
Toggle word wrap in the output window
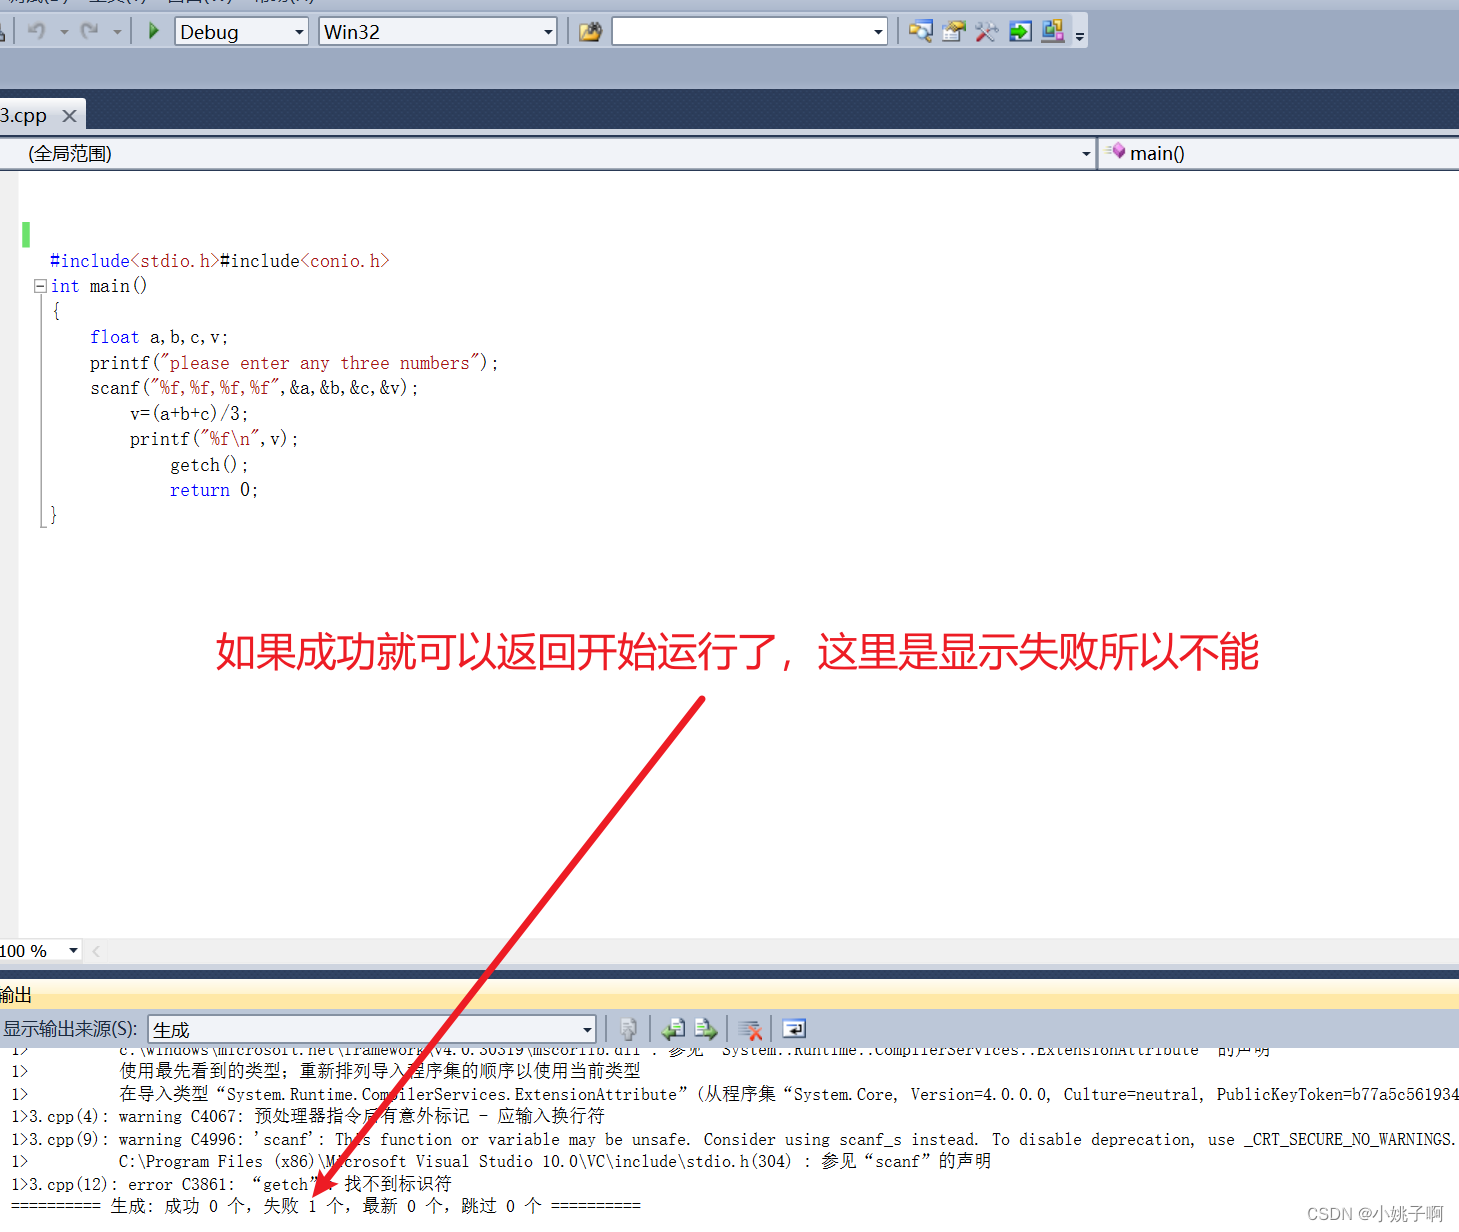(x=793, y=1028)
